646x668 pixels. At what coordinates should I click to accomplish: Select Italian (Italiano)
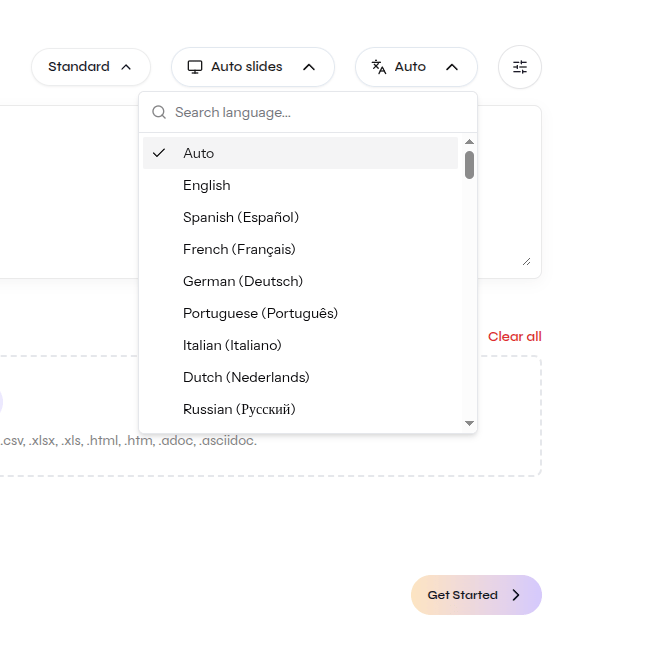300,345
